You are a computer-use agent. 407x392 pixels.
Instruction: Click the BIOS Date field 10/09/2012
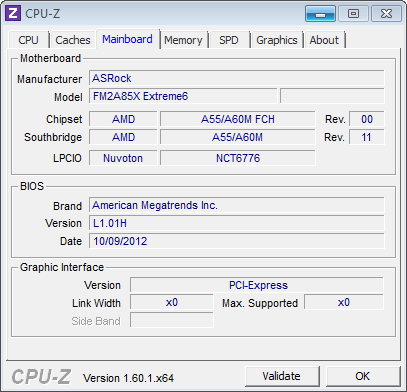pyautogui.click(x=237, y=241)
